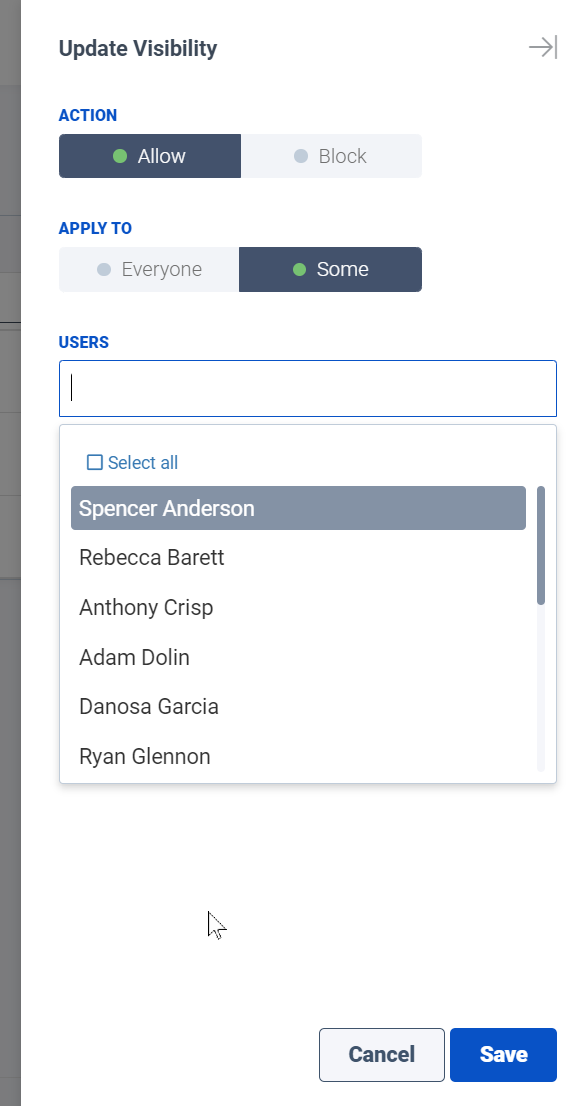The height and width of the screenshot is (1106, 588).
Task: Tick the Select all checkbox
Action: (94, 462)
